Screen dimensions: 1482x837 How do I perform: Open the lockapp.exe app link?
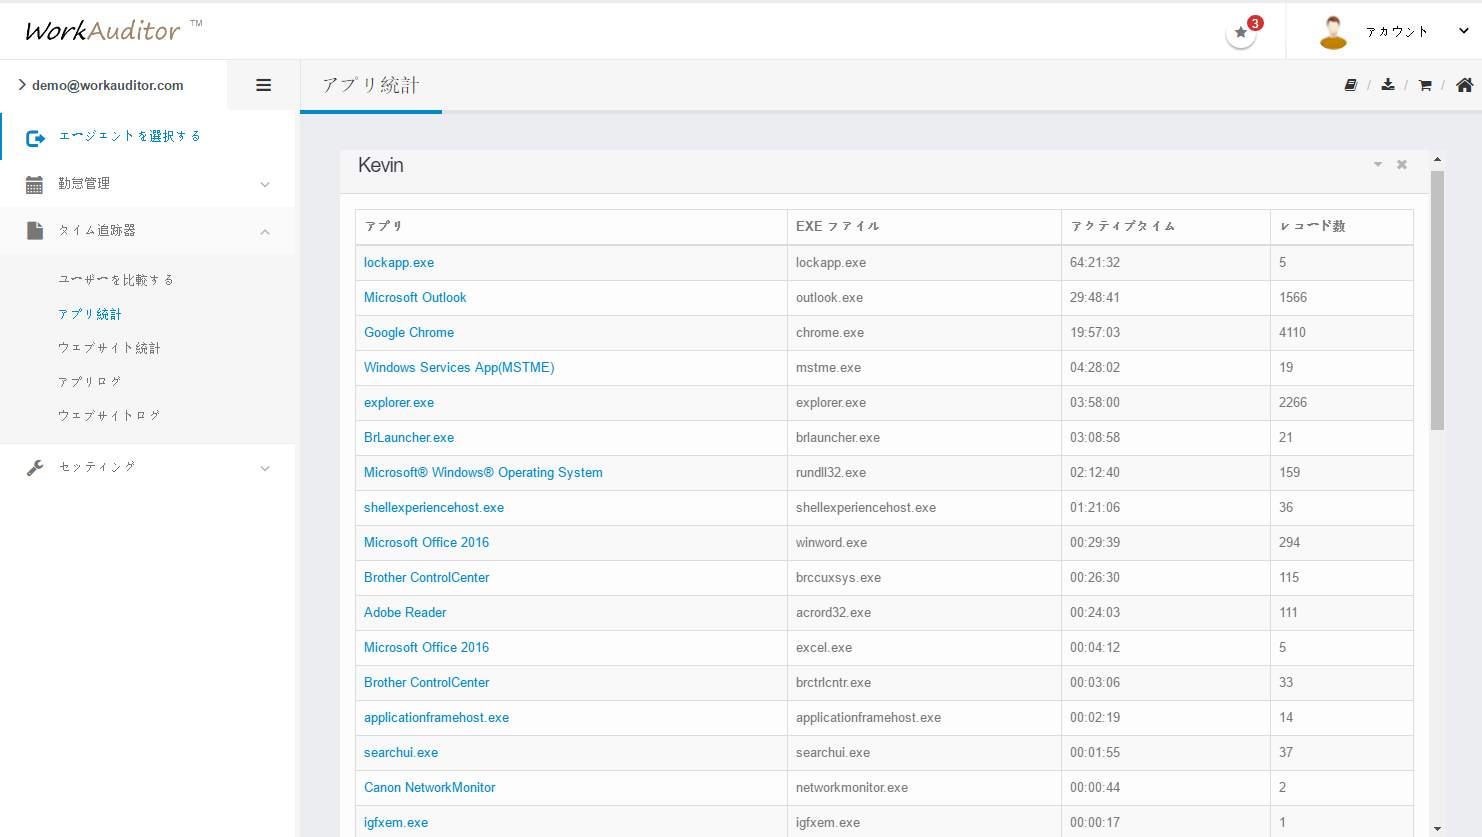point(399,263)
